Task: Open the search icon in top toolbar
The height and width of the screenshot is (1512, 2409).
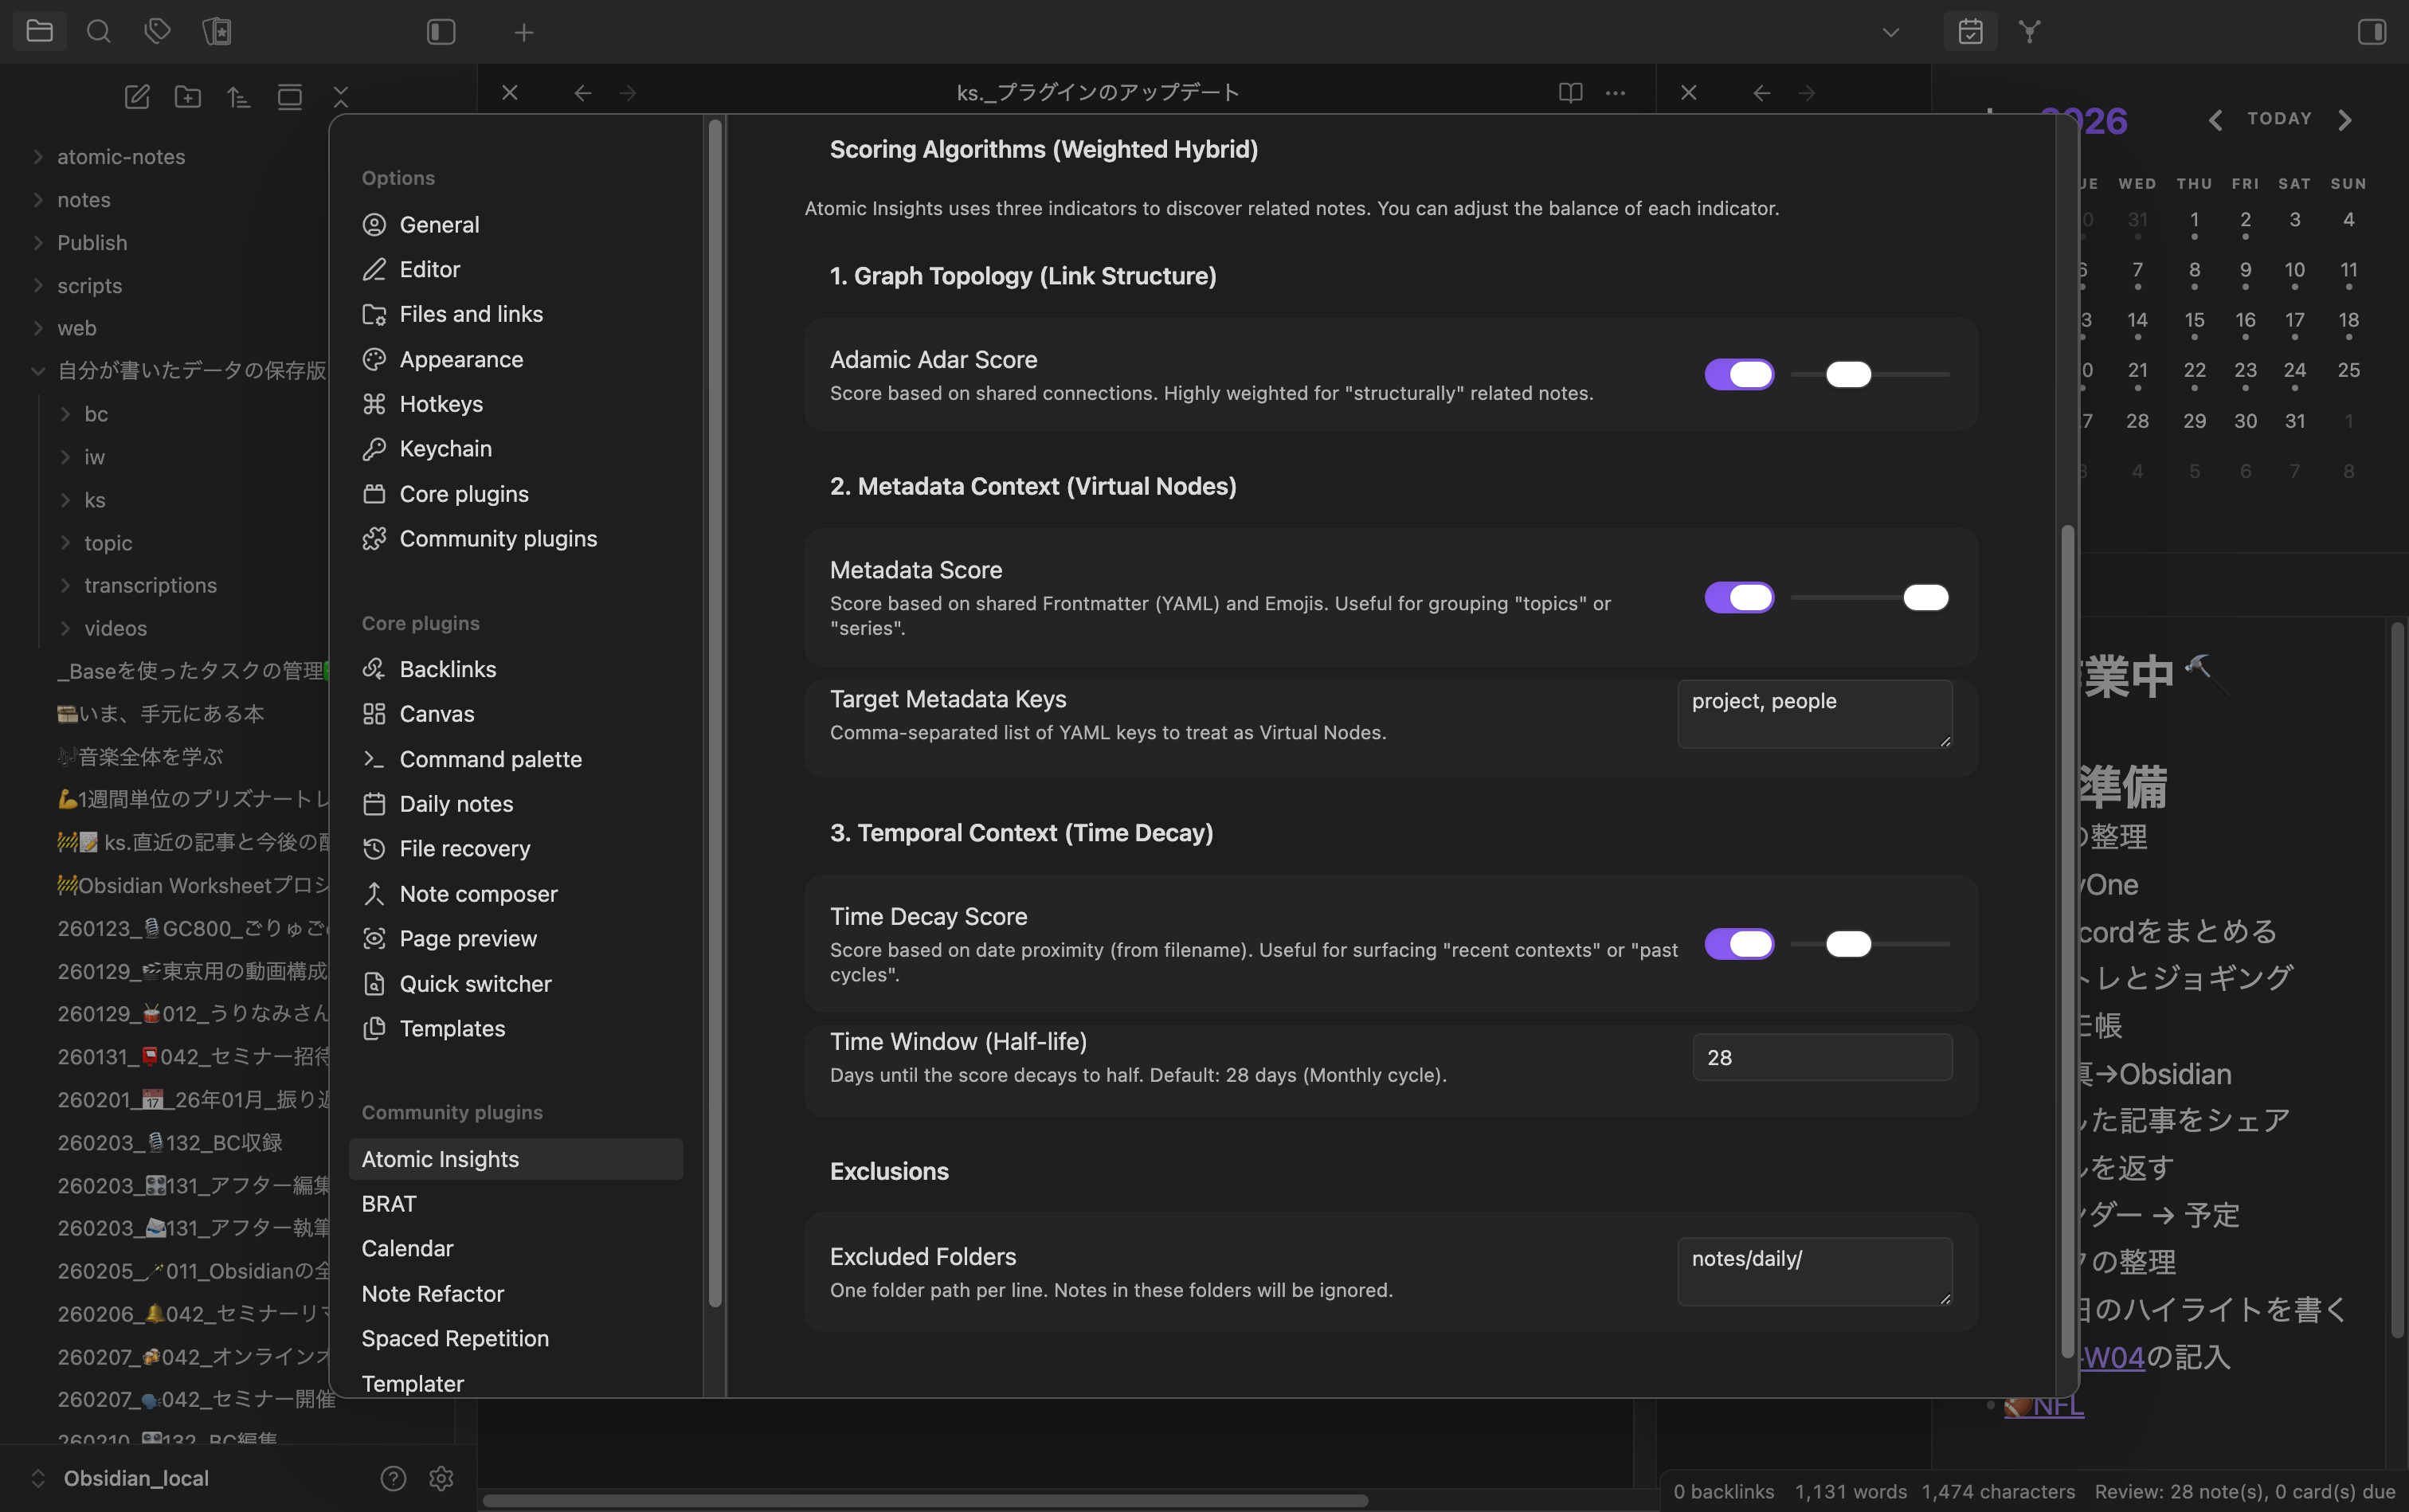Action: tap(98, 32)
